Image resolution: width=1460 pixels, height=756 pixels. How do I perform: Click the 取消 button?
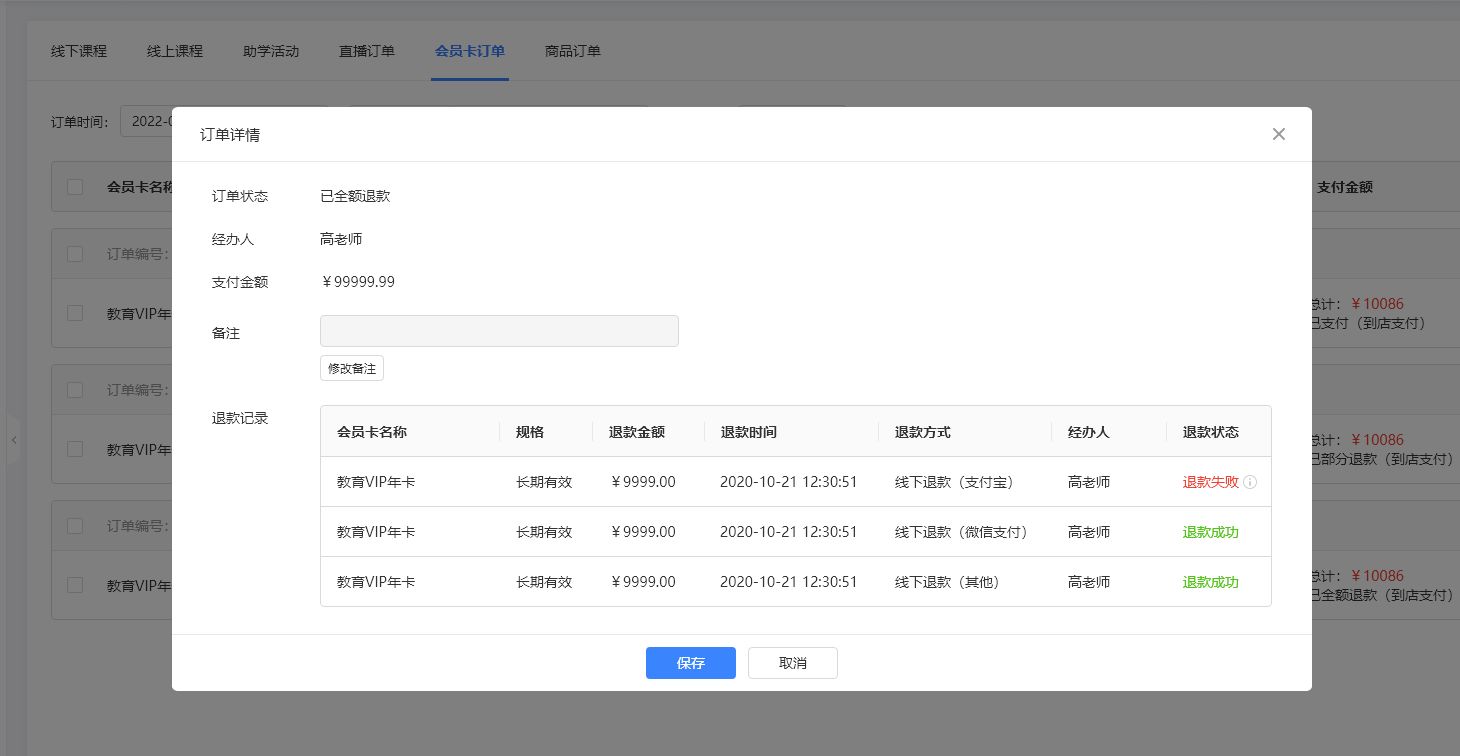[793, 663]
